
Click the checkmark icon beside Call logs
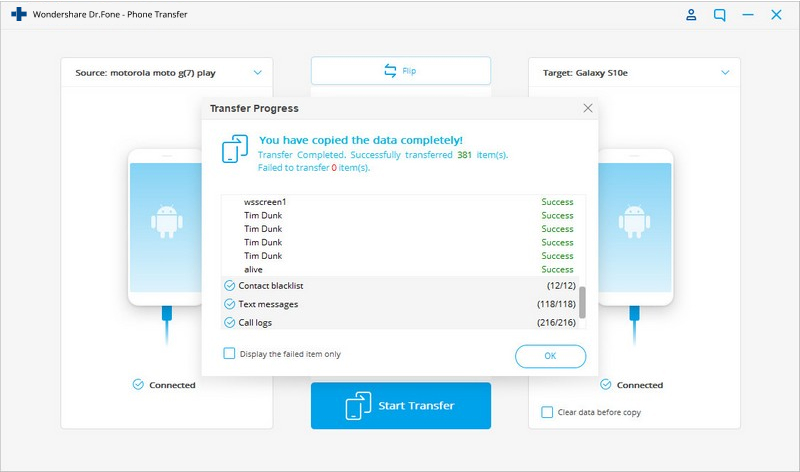[230, 322]
